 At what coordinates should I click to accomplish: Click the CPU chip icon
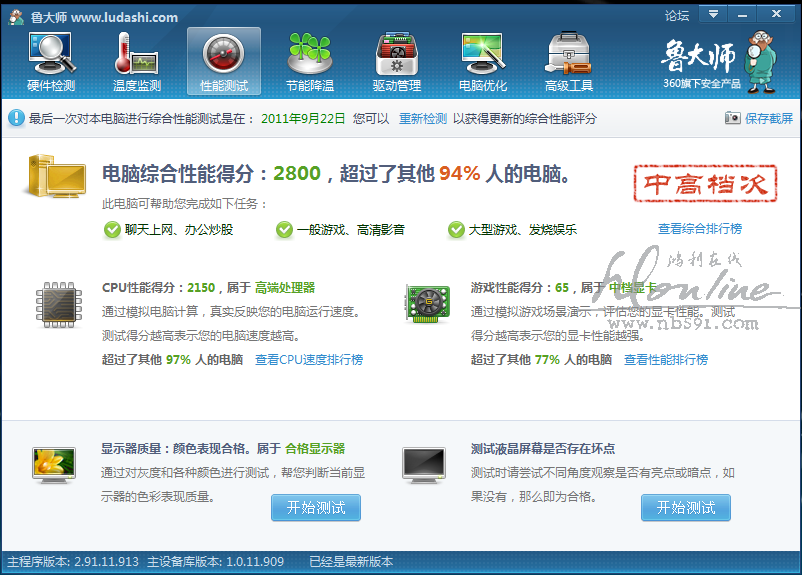tap(58, 305)
